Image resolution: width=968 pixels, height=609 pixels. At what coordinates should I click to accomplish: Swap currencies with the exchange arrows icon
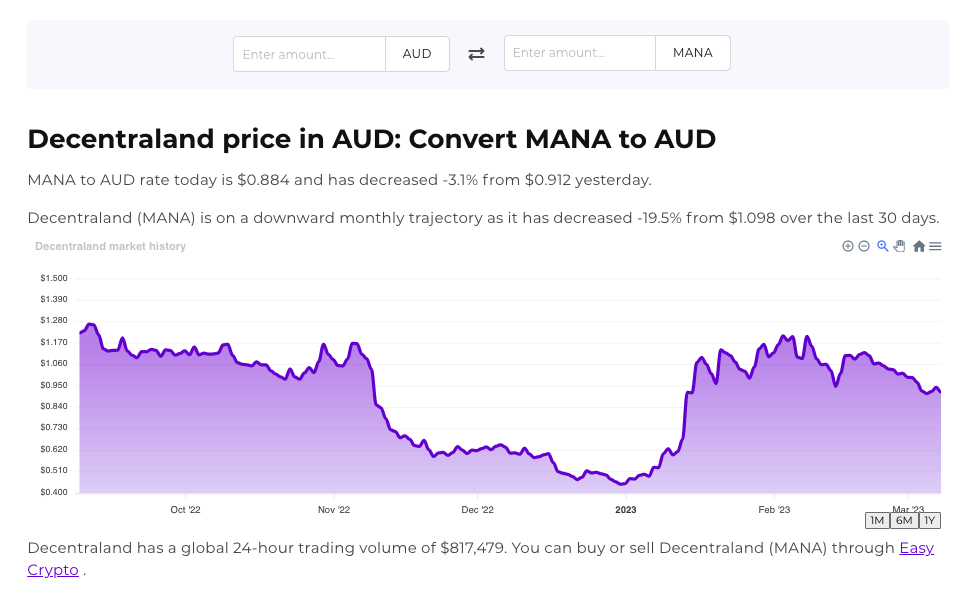pos(476,54)
